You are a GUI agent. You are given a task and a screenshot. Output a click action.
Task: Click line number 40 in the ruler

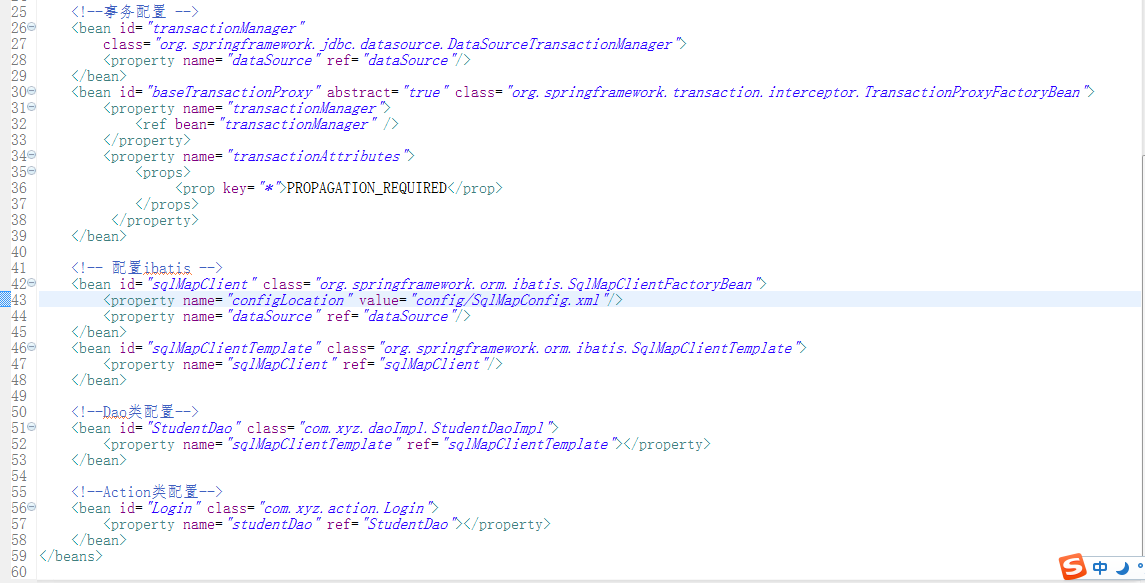click(20, 252)
